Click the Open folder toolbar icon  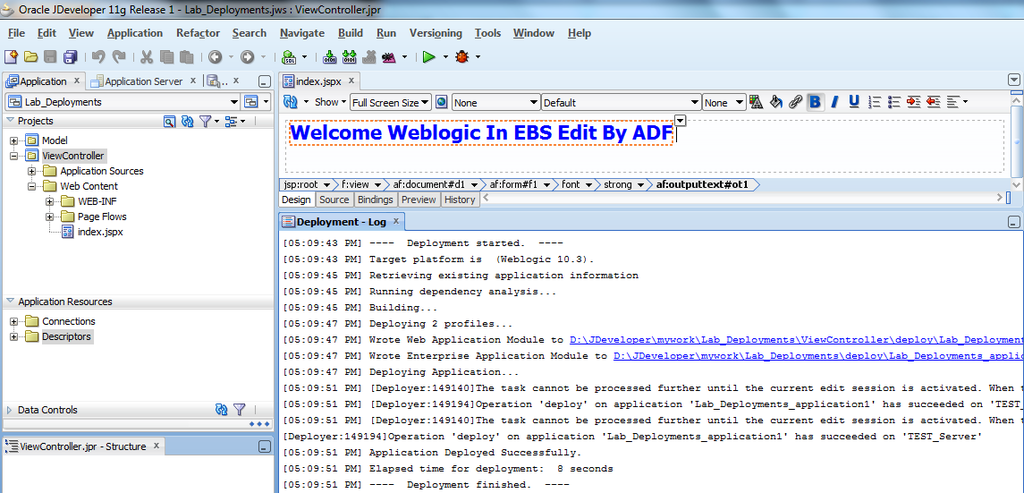(x=30, y=57)
